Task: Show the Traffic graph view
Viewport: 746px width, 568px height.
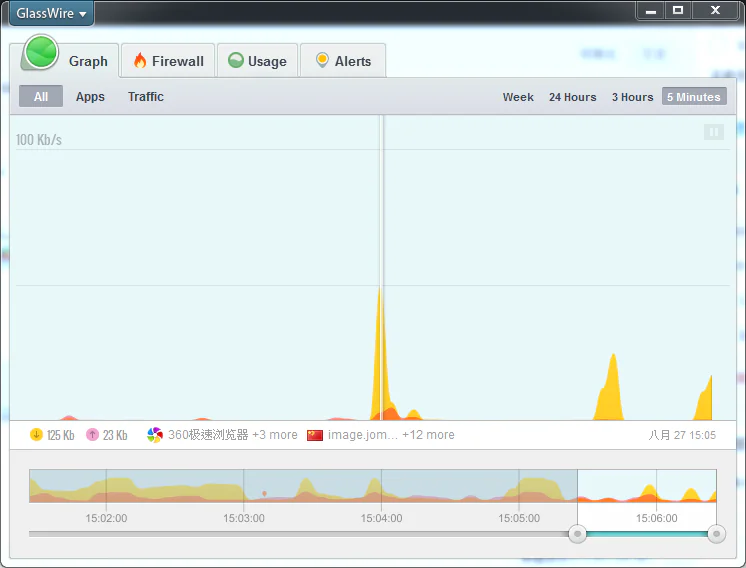Action: pos(146,97)
